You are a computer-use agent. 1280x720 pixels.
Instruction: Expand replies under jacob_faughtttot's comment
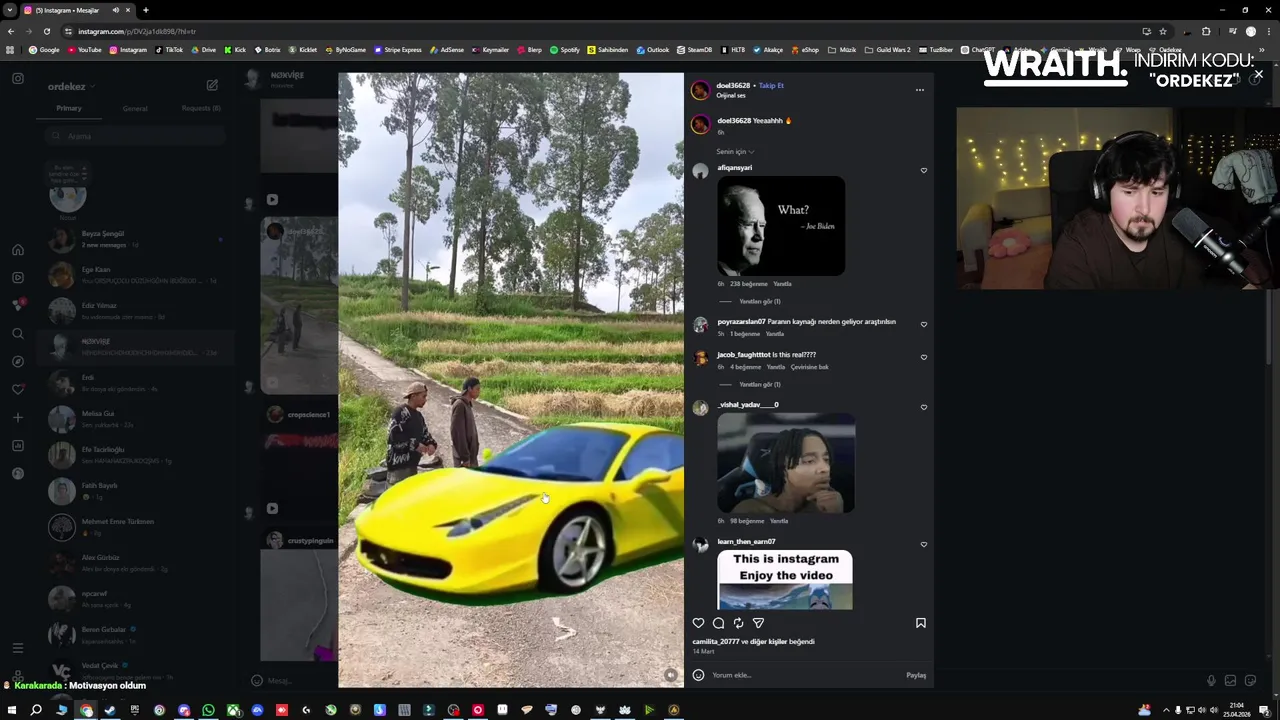[x=760, y=384]
